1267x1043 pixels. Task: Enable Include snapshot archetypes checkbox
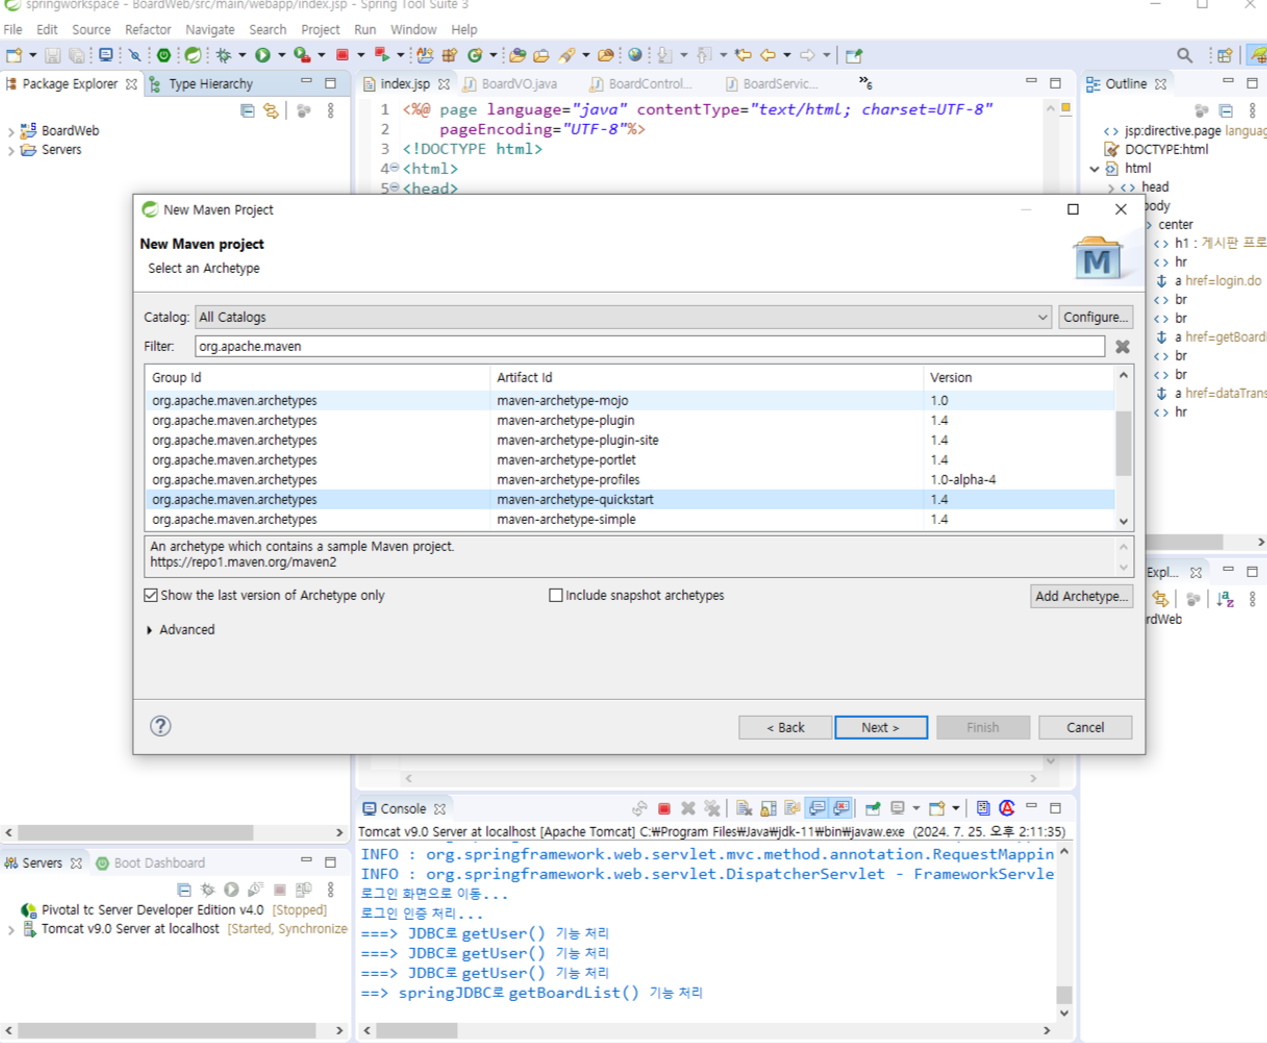pos(556,595)
